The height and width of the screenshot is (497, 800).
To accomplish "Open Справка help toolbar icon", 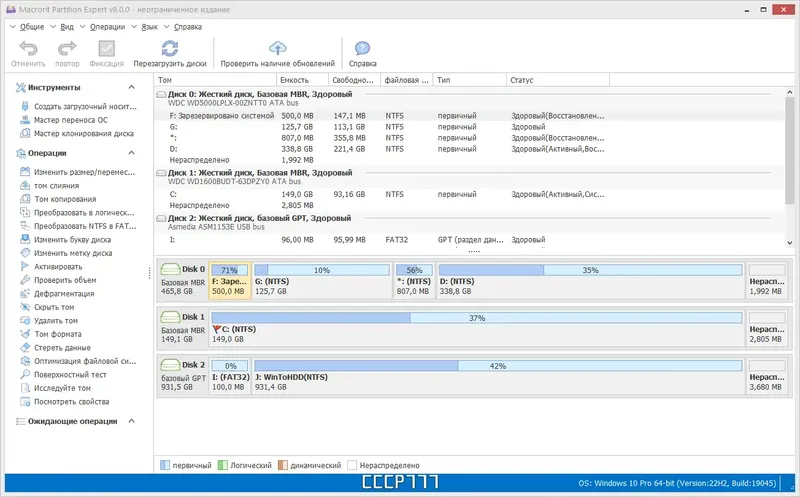I will (x=362, y=48).
